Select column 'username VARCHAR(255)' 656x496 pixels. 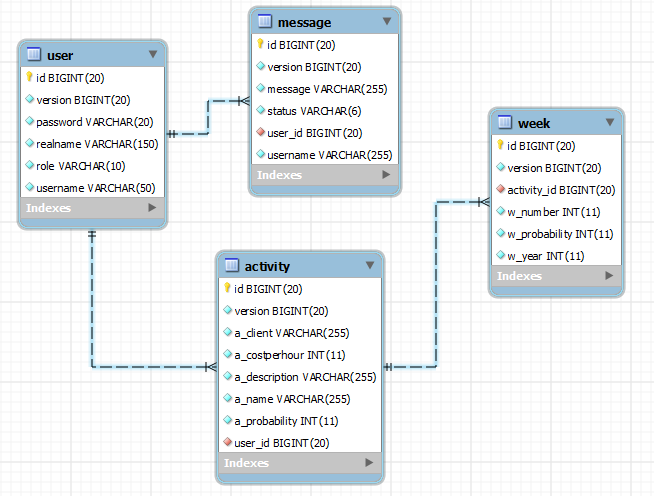tap(330, 155)
